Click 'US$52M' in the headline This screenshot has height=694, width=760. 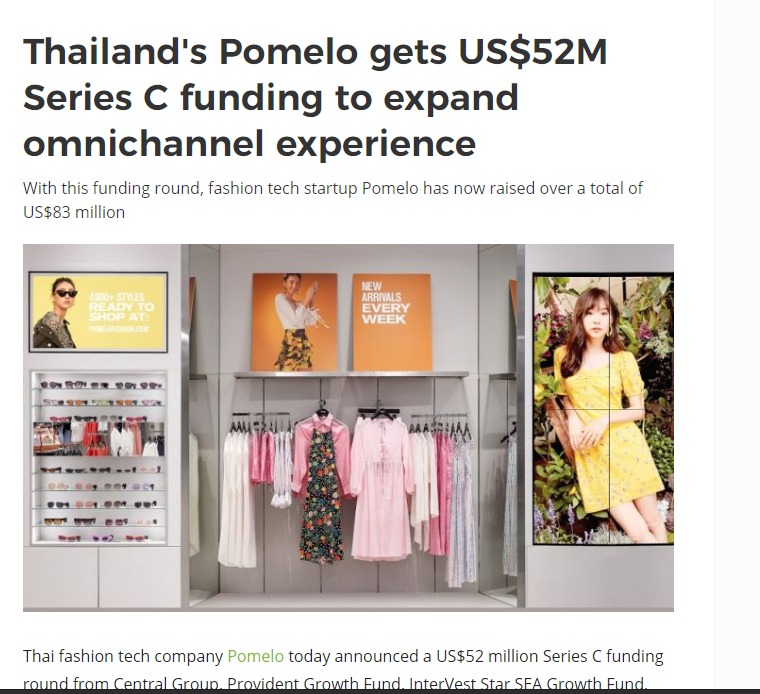tap(533, 51)
